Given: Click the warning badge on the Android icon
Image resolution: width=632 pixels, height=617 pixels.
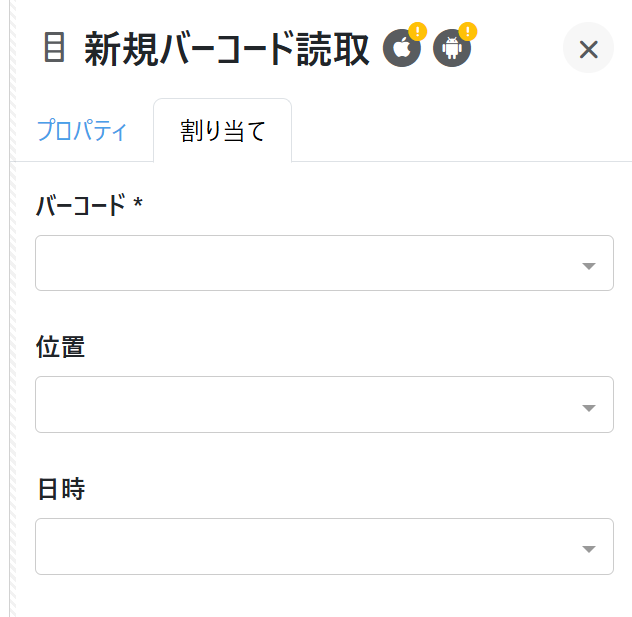Looking at the screenshot, I should (x=468, y=31).
